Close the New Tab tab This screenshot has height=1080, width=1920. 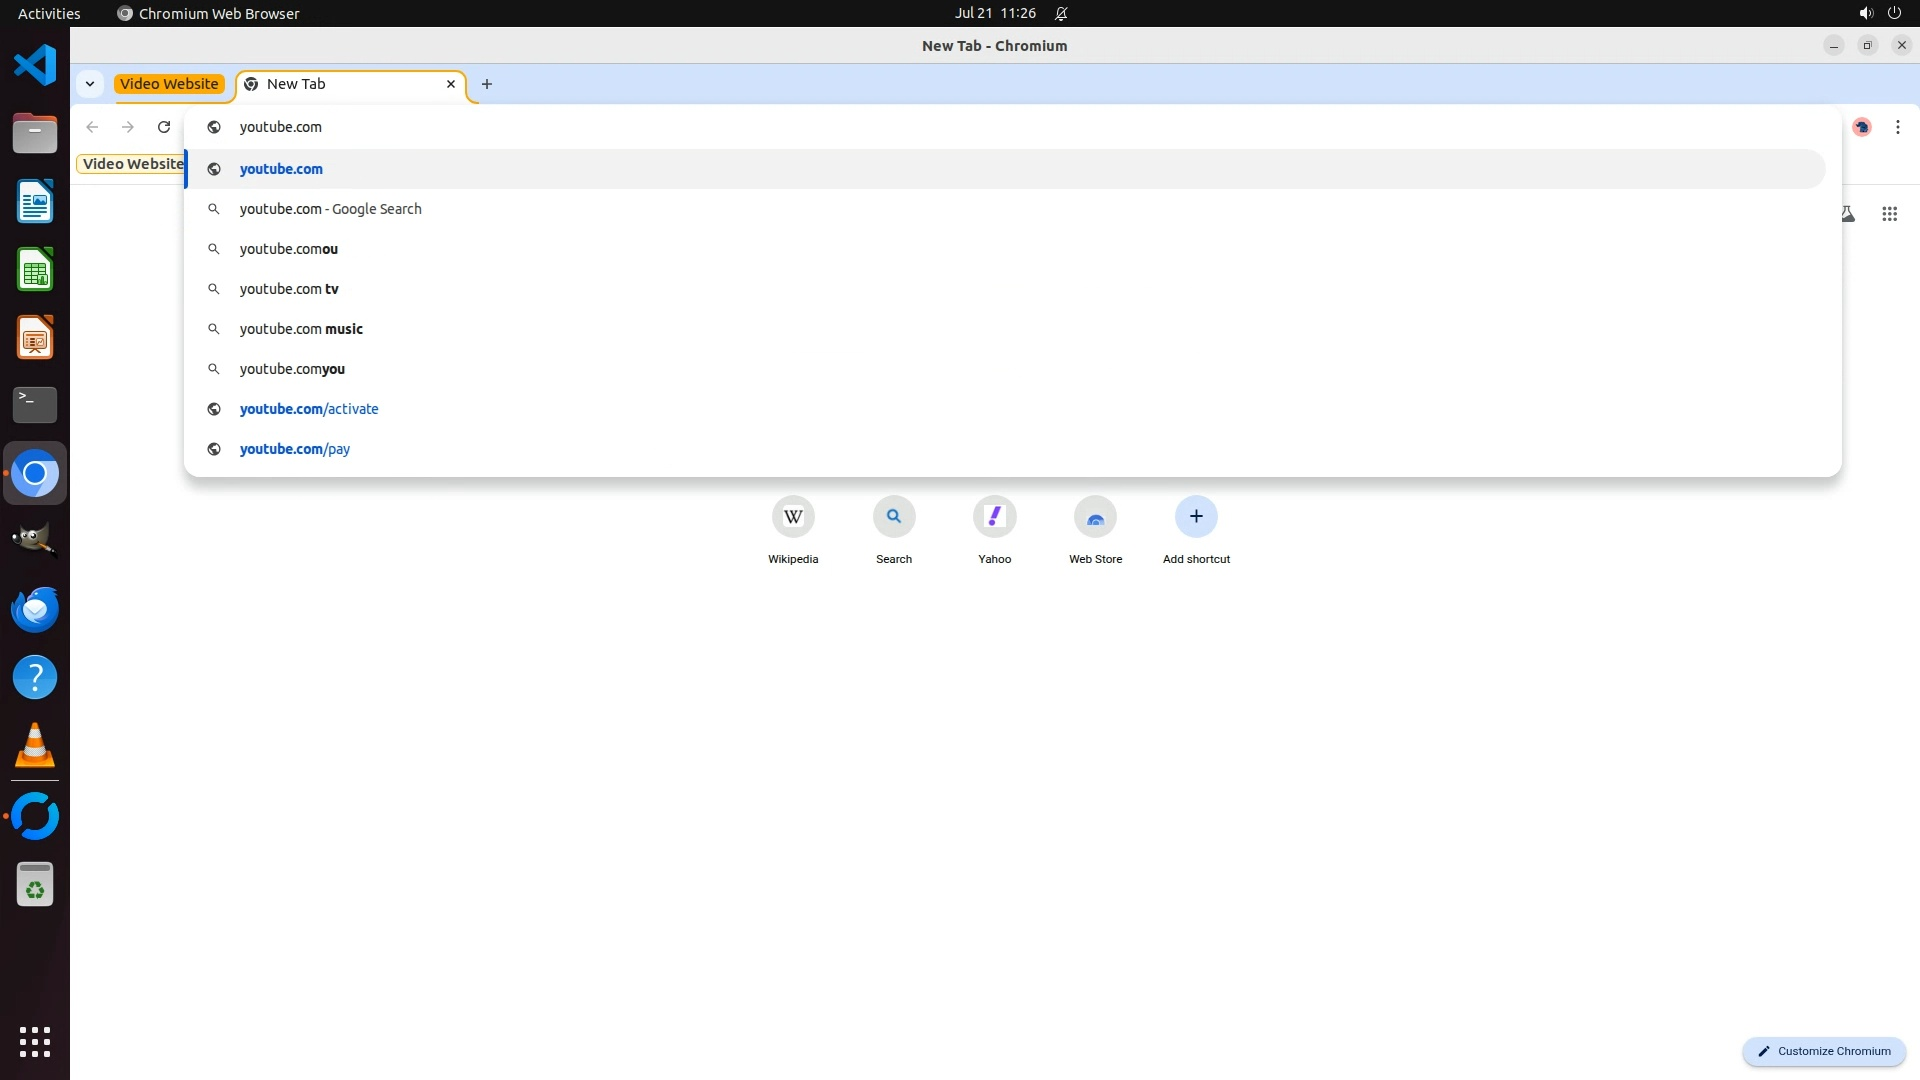point(451,84)
